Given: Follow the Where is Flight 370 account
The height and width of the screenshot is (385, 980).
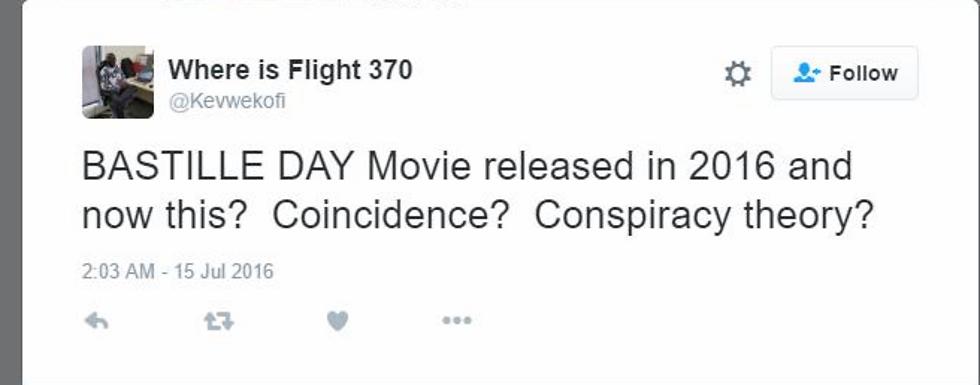Looking at the screenshot, I should [x=844, y=73].
